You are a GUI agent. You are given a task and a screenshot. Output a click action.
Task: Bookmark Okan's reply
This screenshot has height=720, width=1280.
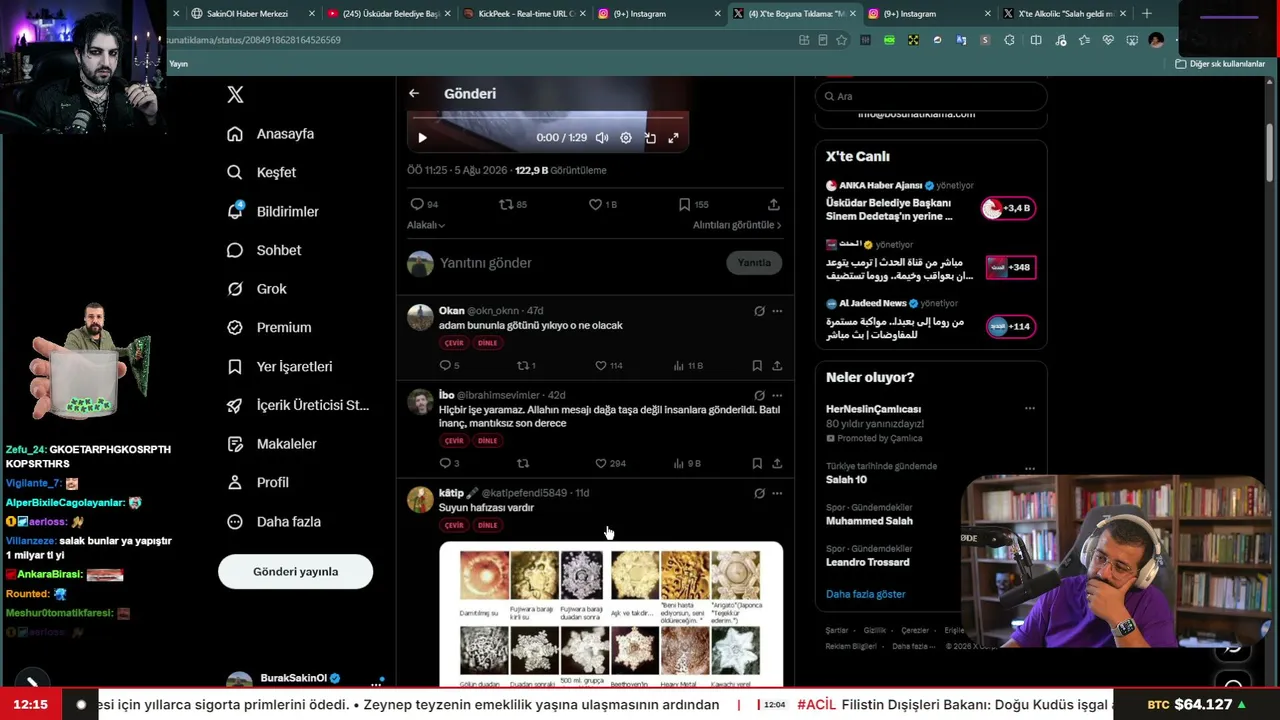coord(757,366)
